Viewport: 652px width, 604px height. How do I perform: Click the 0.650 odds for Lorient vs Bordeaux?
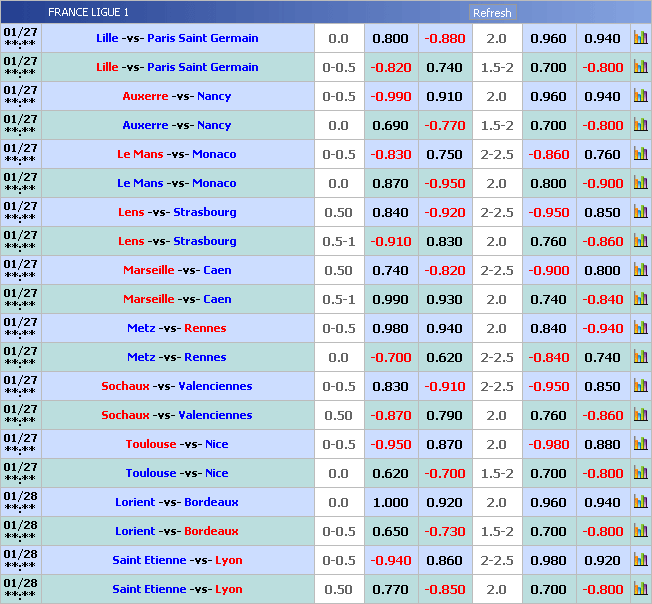(390, 532)
